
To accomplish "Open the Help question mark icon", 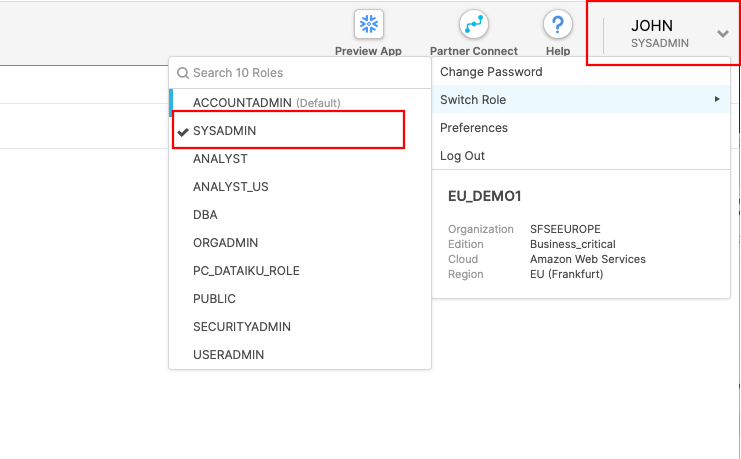I will pos(557,25).
